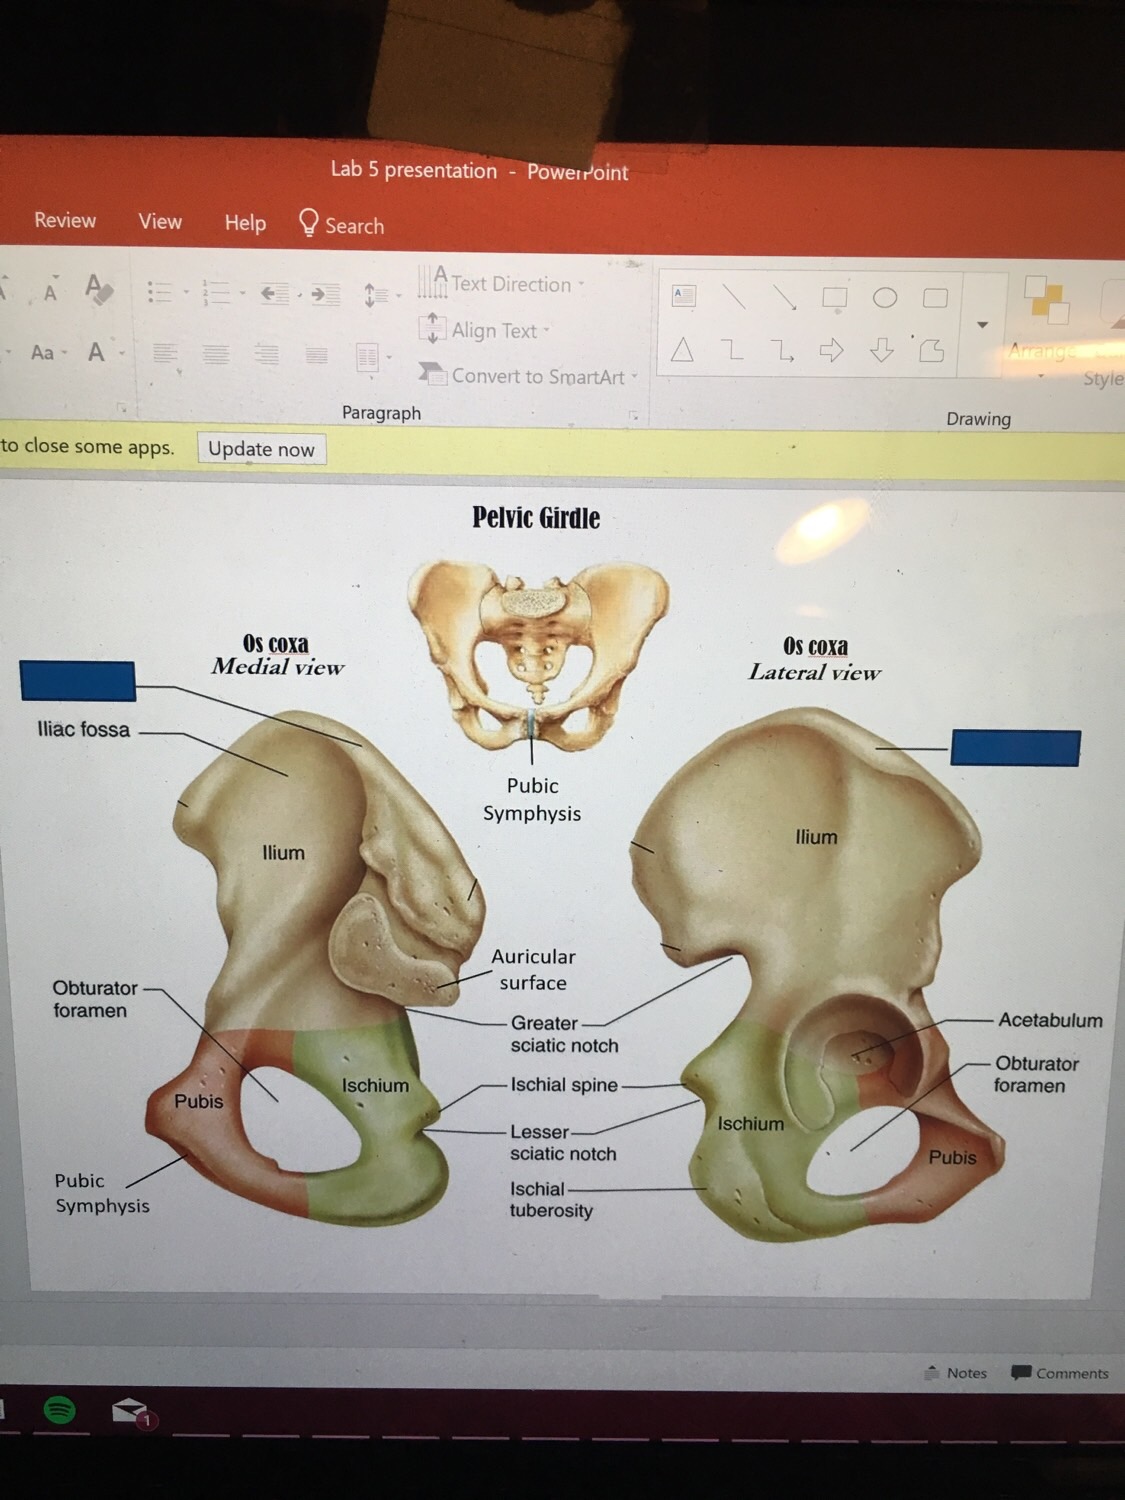Insert a Text Box from the shapes gallery
The image size is (1125, 1500).
point(684,295)
